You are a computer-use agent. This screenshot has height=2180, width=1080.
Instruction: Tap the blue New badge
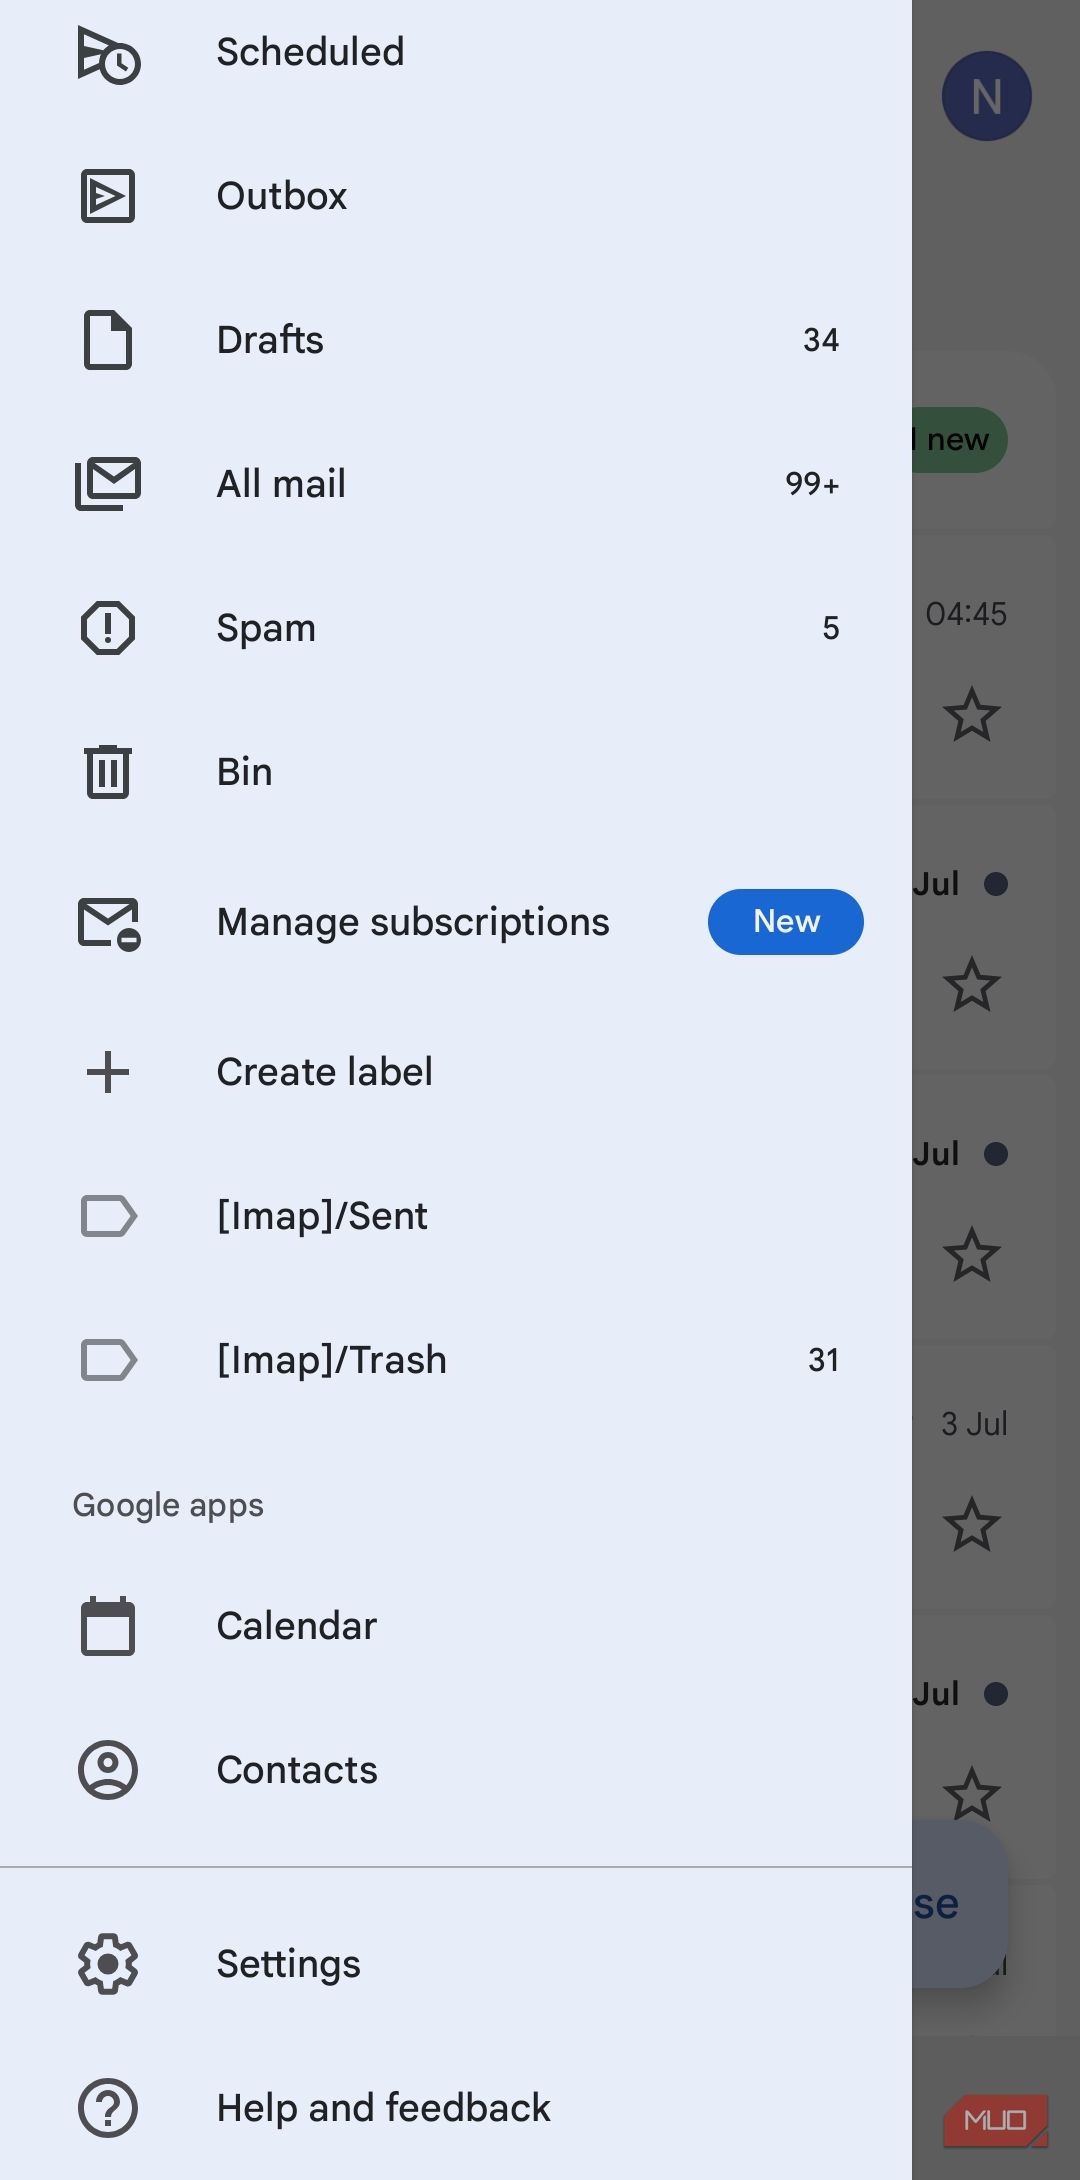click(x=786, y=922)
